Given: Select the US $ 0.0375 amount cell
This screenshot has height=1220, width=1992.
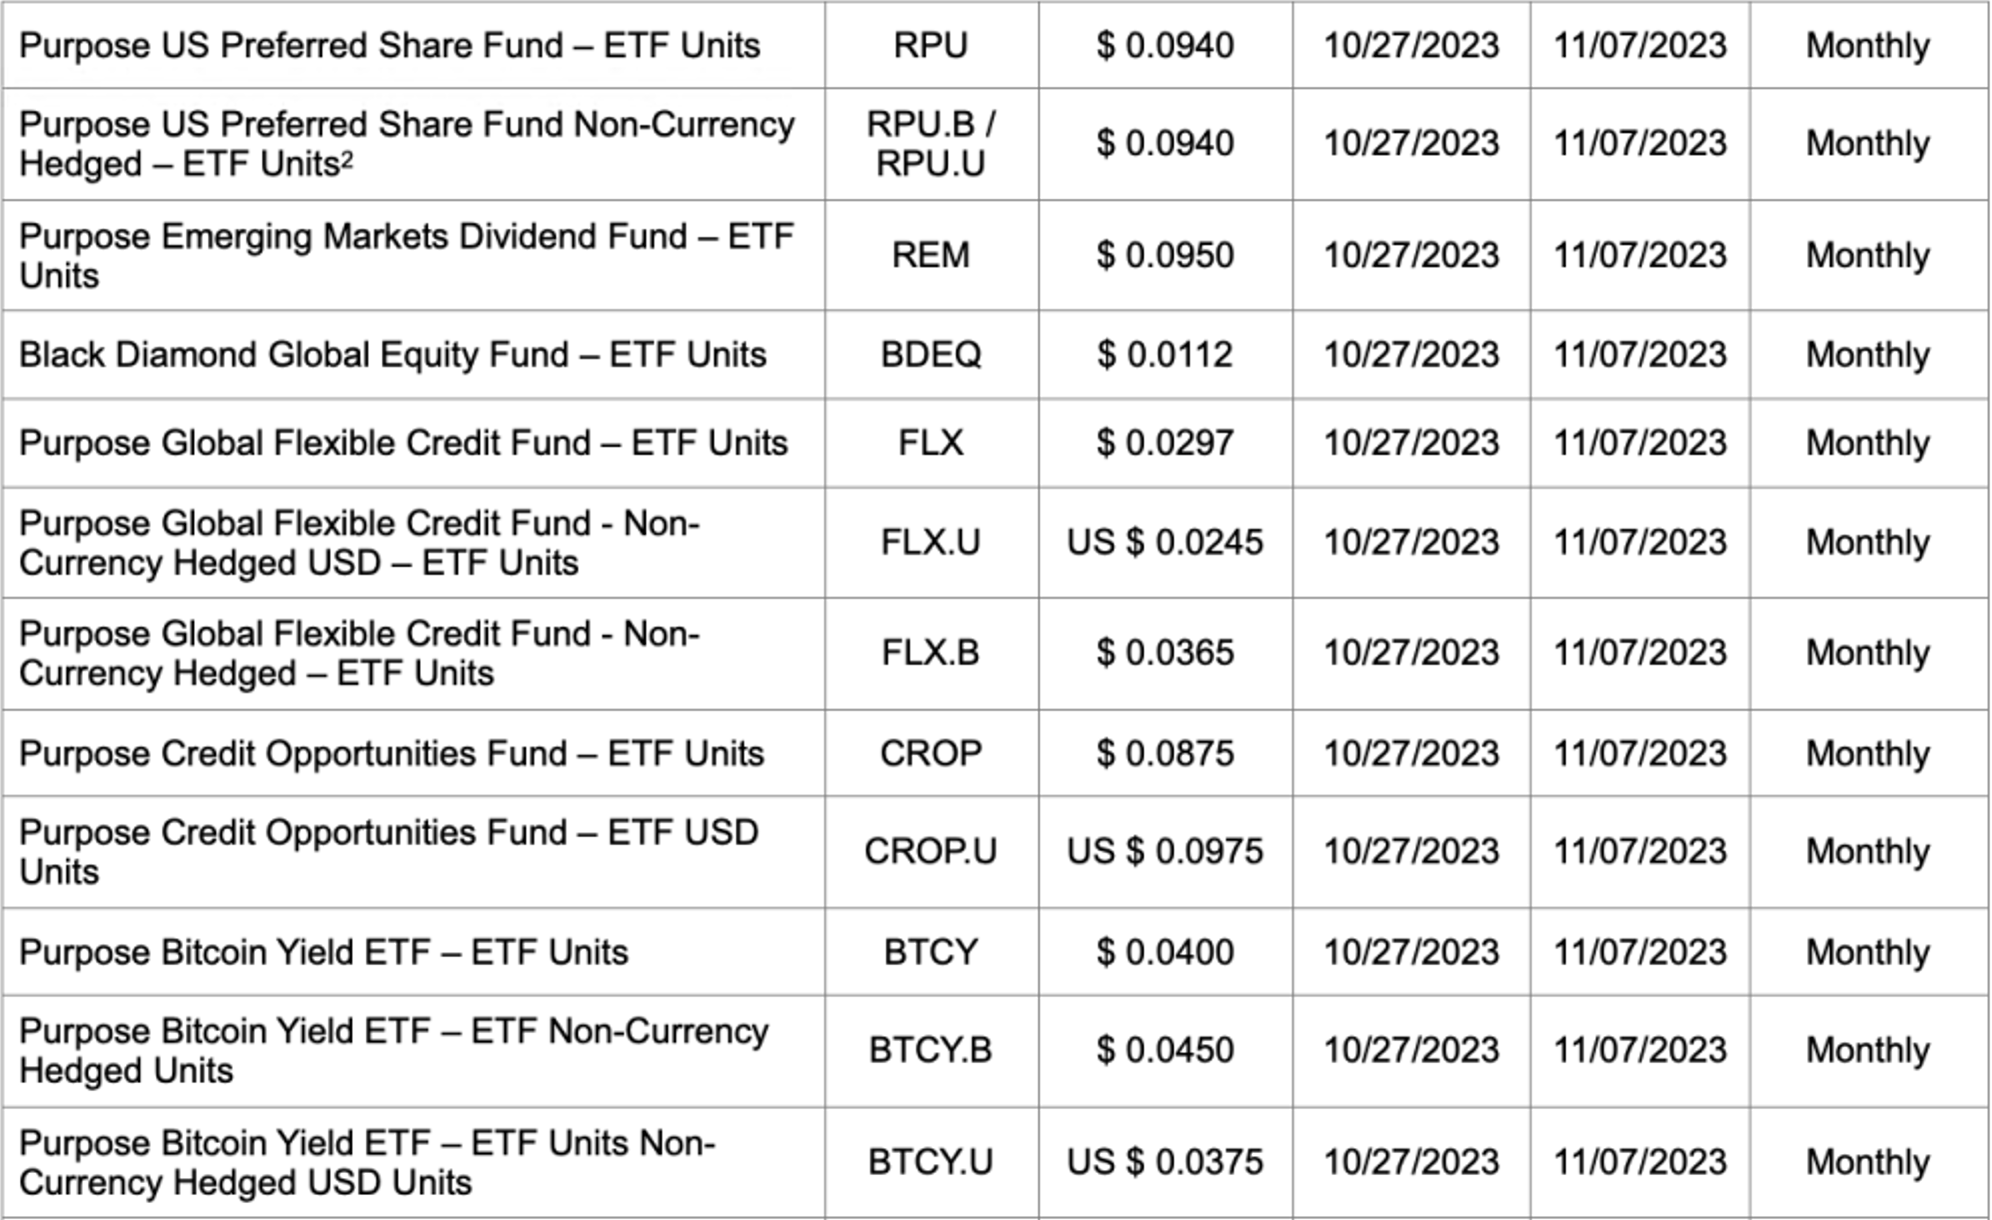Looking at the screenshot, I should click(x=1164, y=1163).
